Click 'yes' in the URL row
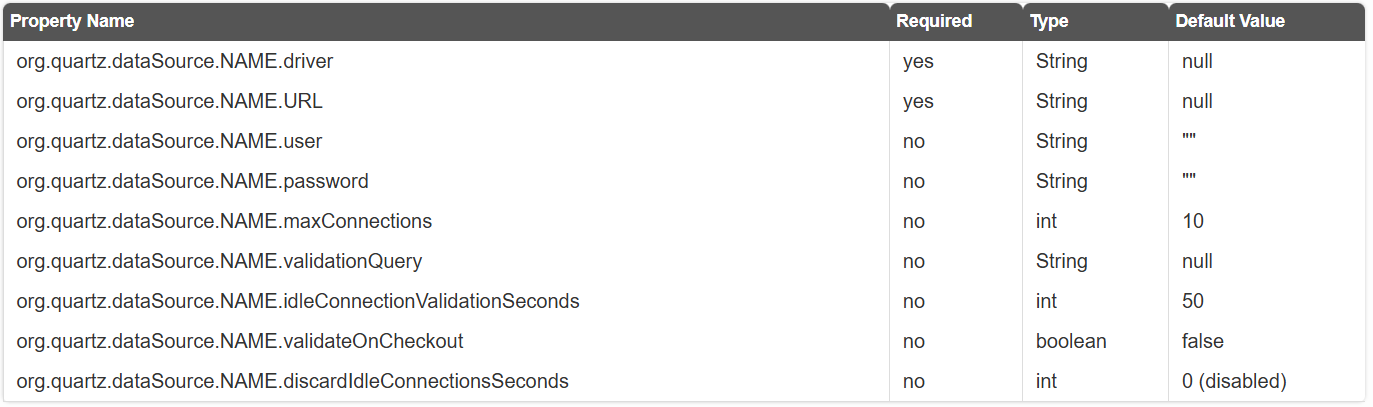This screenshot has width=1373, height=407. pyautogui.click(x=918, y=101)
